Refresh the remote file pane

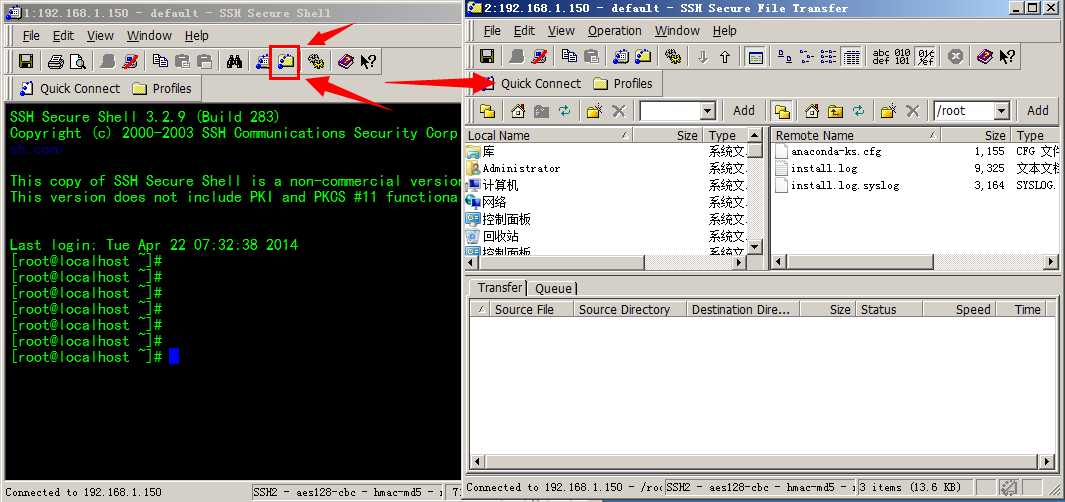859,111
